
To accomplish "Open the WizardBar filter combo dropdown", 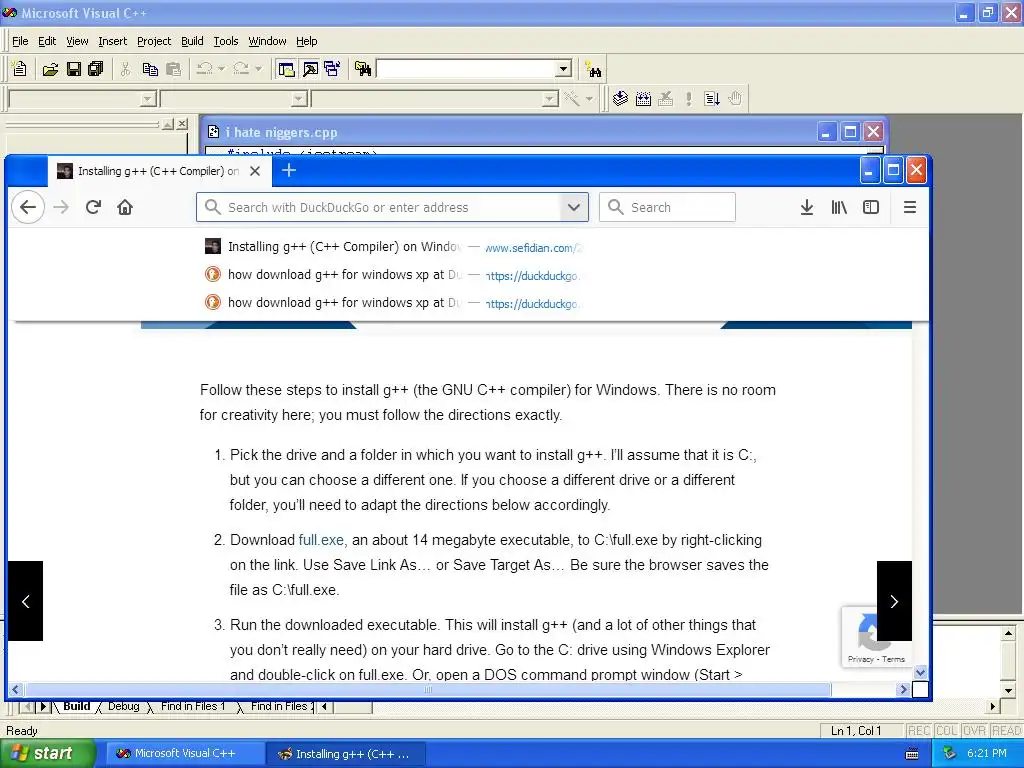I will tap(298, 99).
